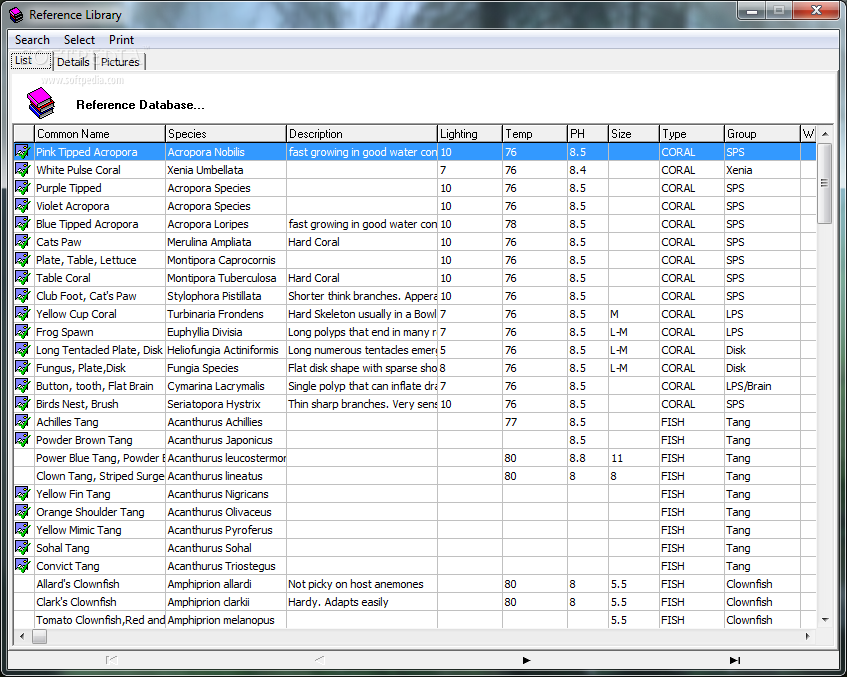Click the Temp column header

(x=535, y=133)
